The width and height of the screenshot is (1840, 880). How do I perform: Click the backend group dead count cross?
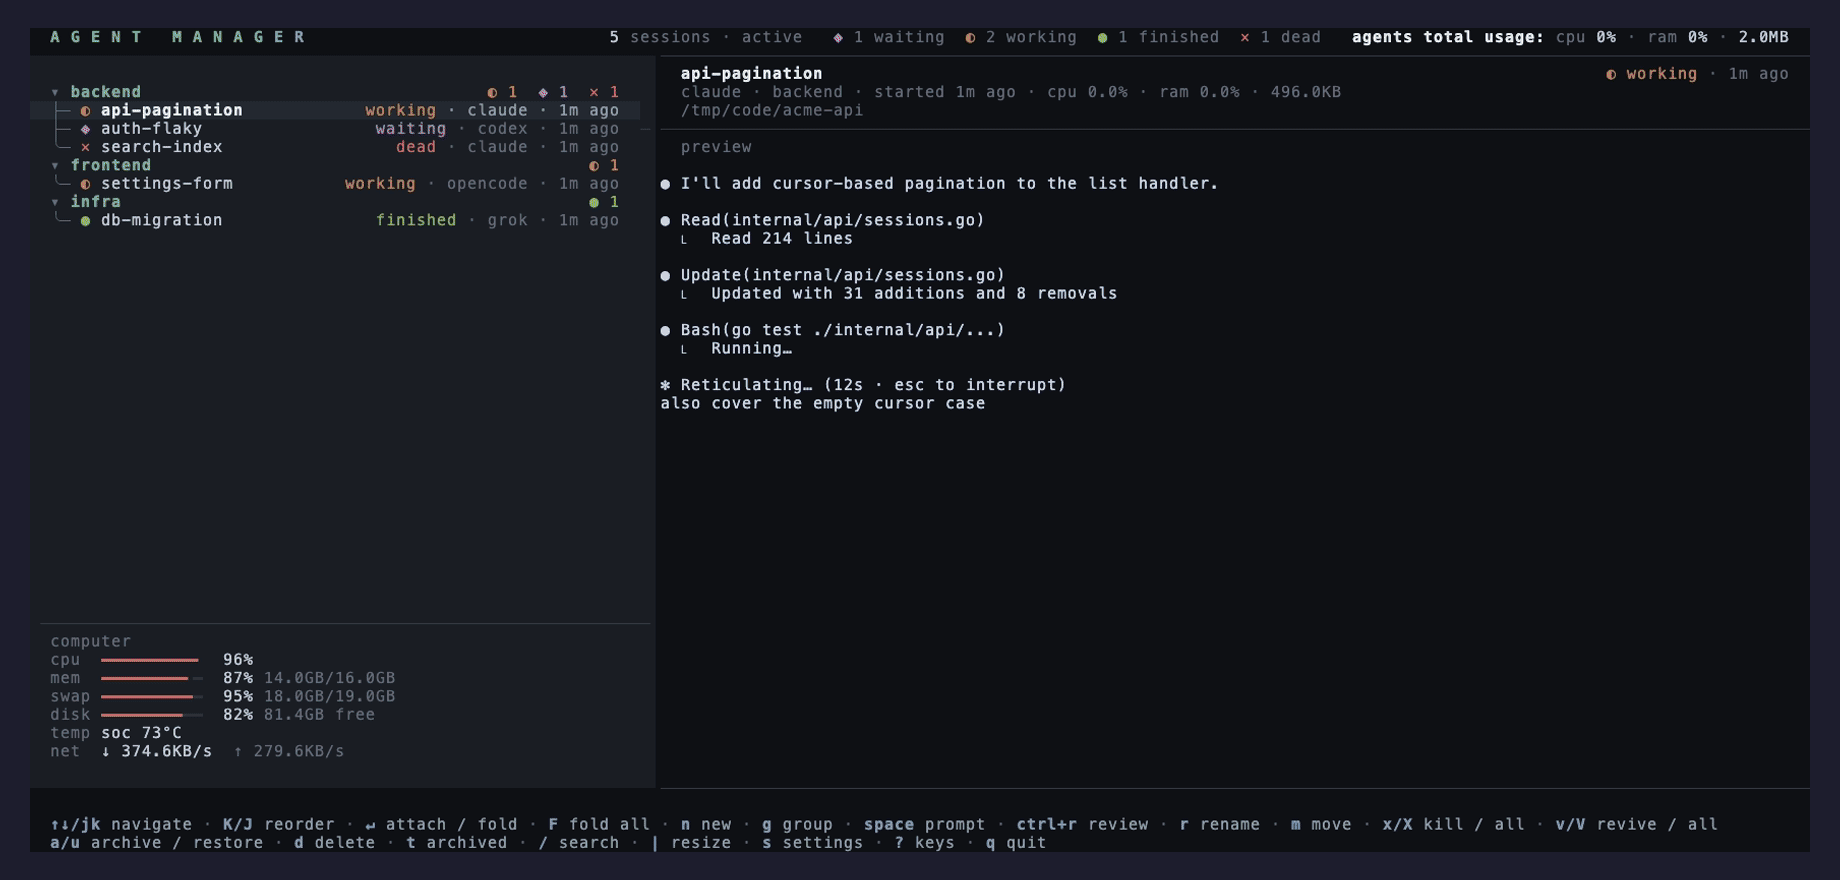click(594, 92)
